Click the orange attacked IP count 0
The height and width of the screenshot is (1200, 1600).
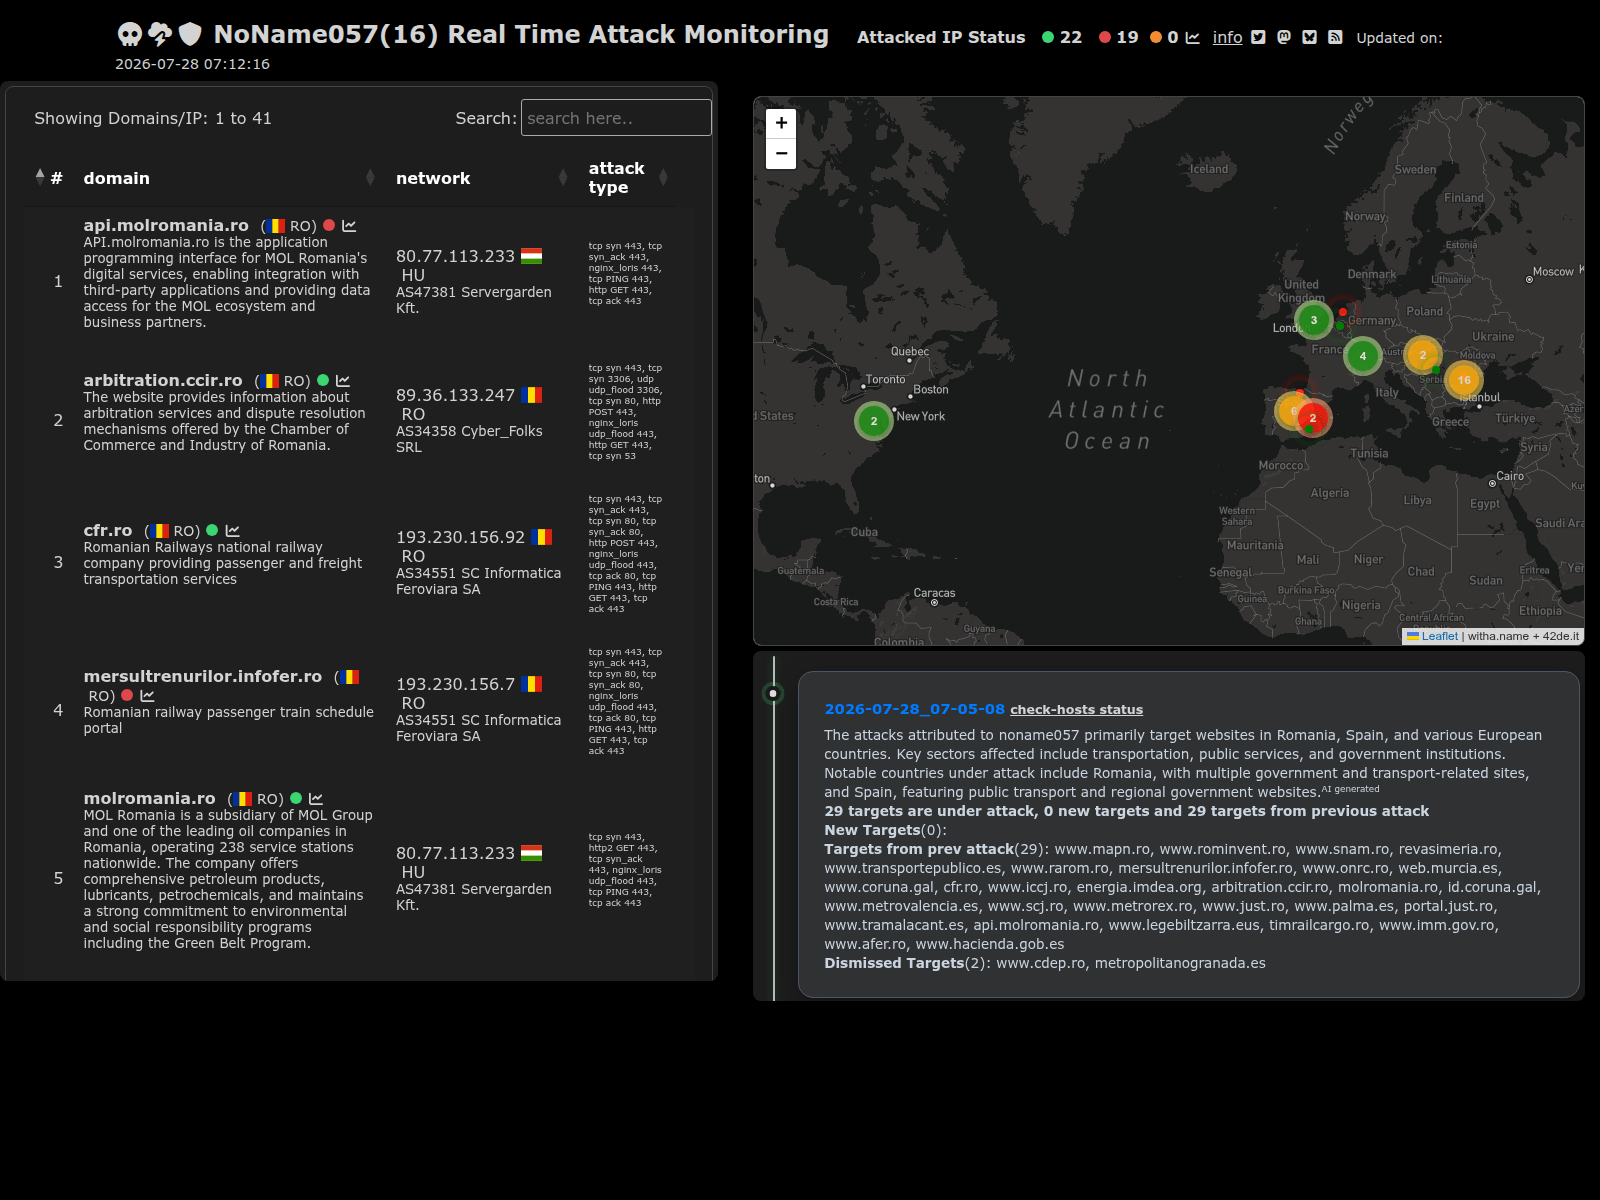click(x=1173, y=37)
